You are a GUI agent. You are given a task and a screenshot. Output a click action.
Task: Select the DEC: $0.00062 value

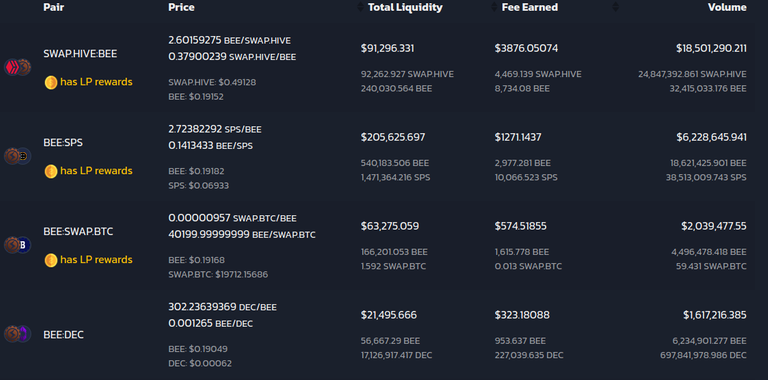click(x=200, y=364)
